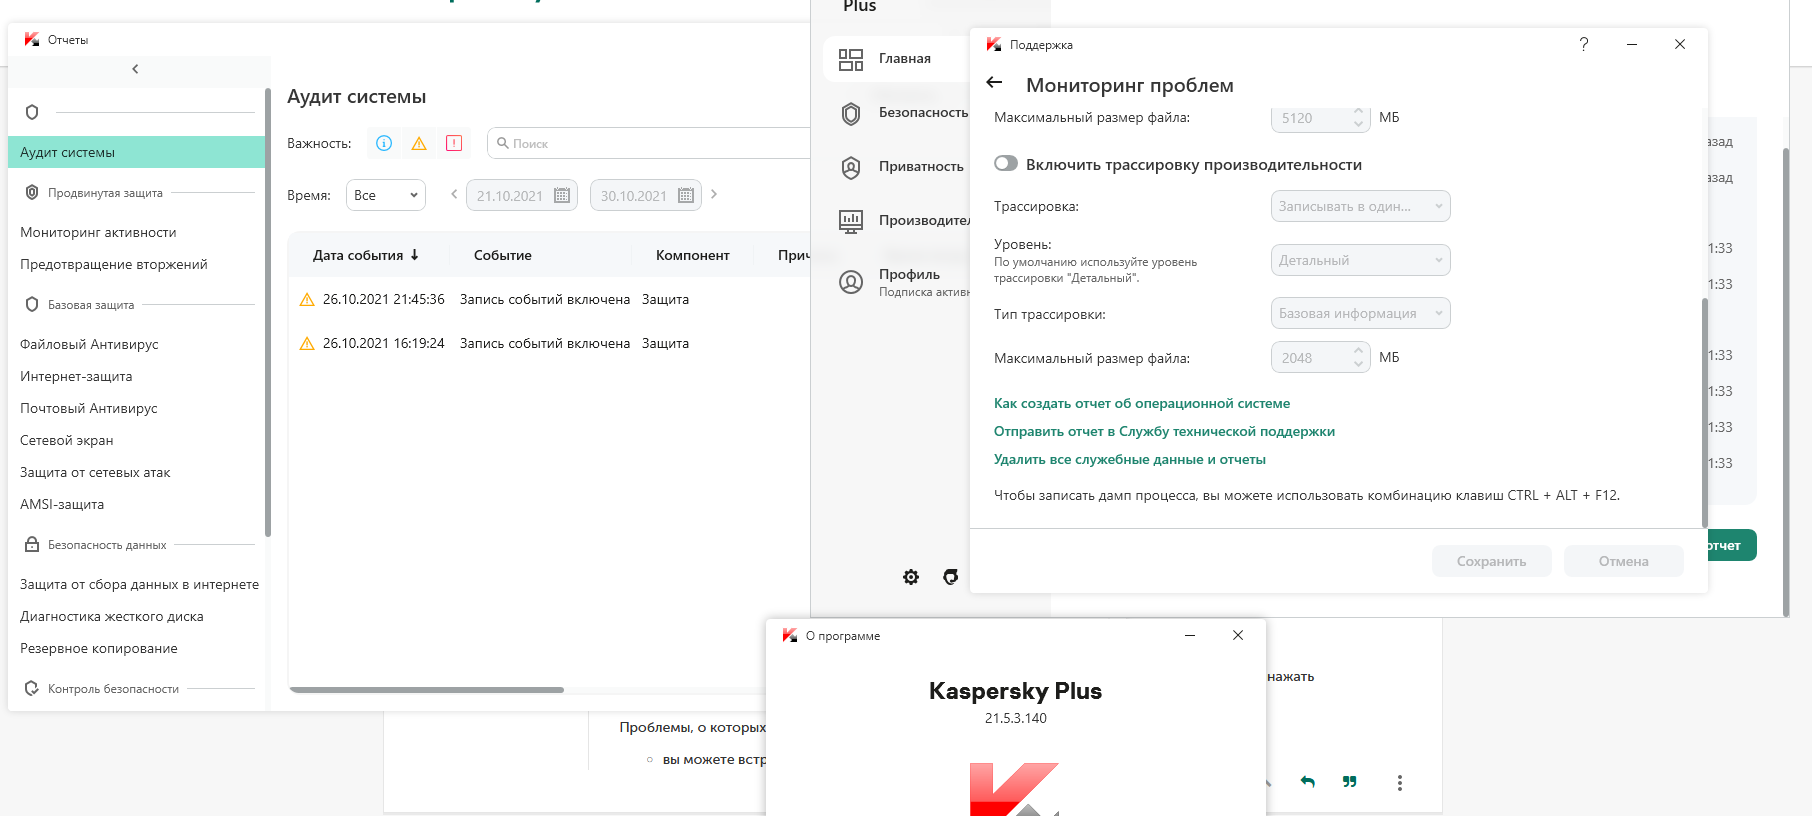This screenshot has height=816, width=1812.
Task: Click Отправить отчет в Службу технической поддержки
Action: pos(1164,431)
